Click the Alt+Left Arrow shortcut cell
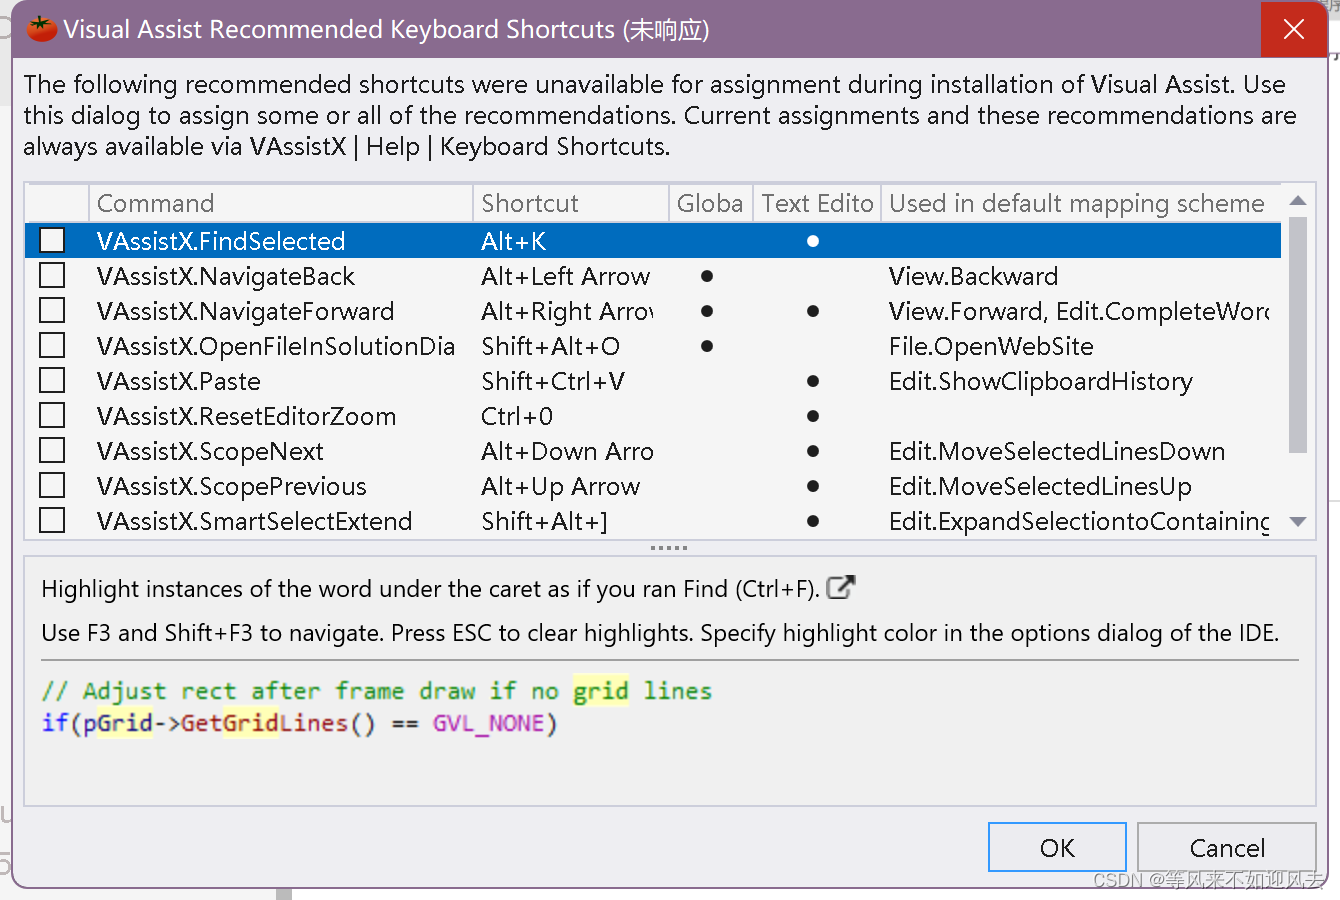This screenshot has height=900, width=1340. coord(566,276)
